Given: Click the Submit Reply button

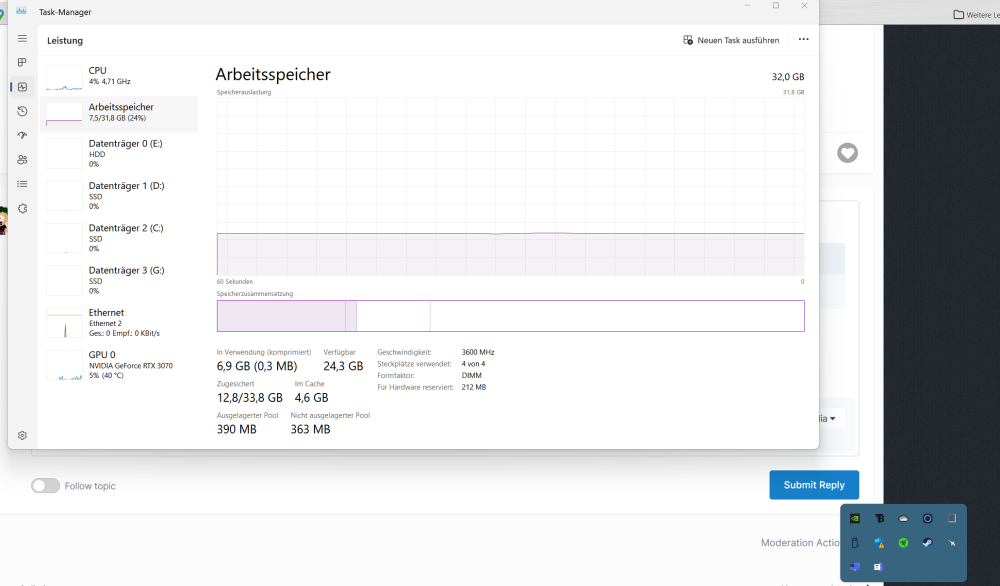Looking at the screenshot, I should 813,485.
